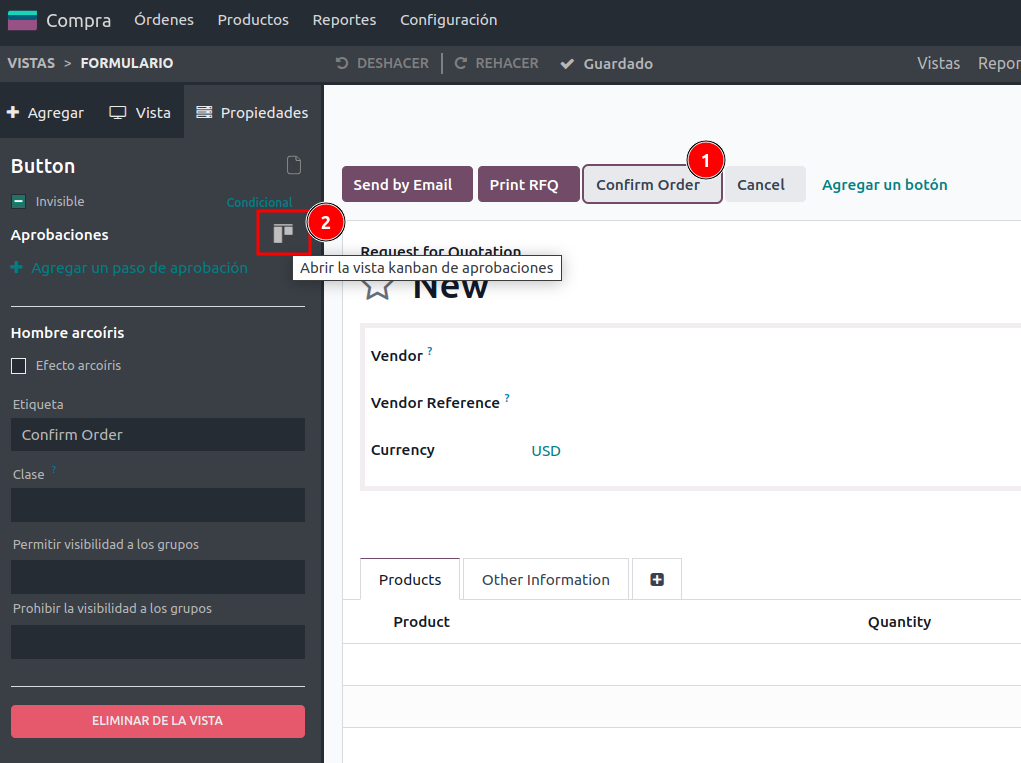
Task: Open the Products tab
Action: (x=410, y=579)
